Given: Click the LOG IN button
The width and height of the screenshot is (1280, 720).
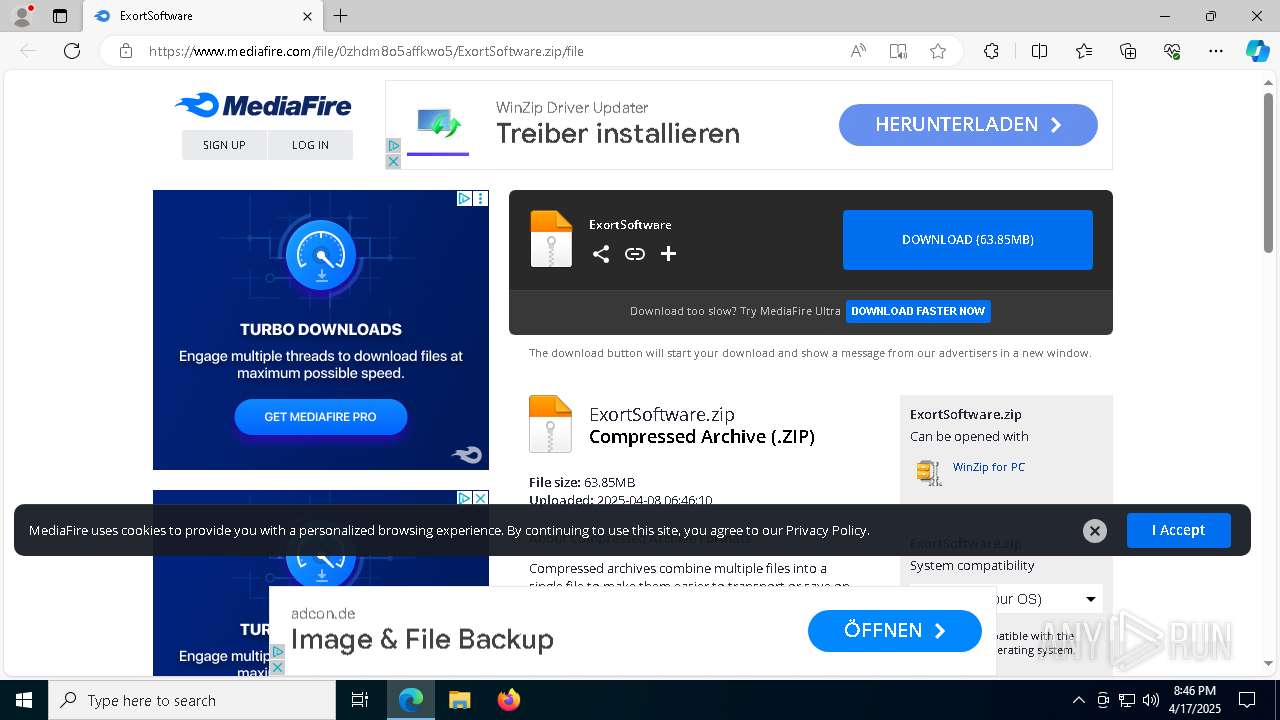Looking at the screenshot, I should point(310,145).
